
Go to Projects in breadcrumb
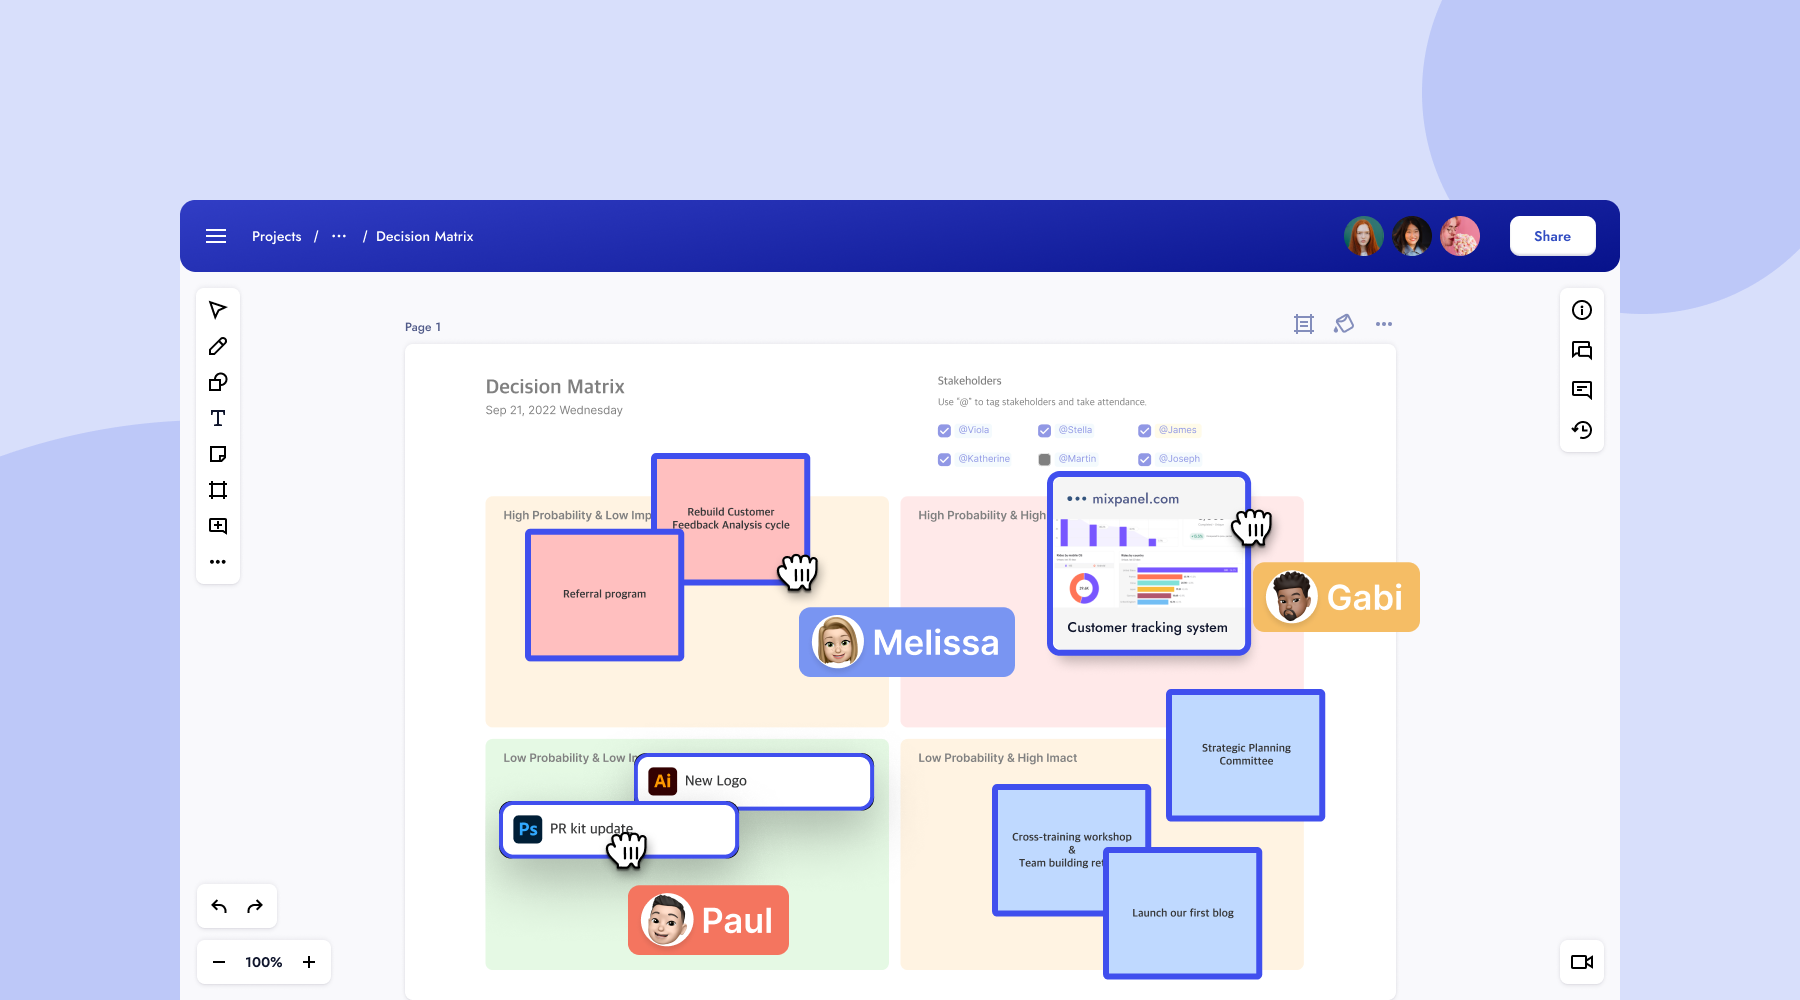tap(276, 237)
